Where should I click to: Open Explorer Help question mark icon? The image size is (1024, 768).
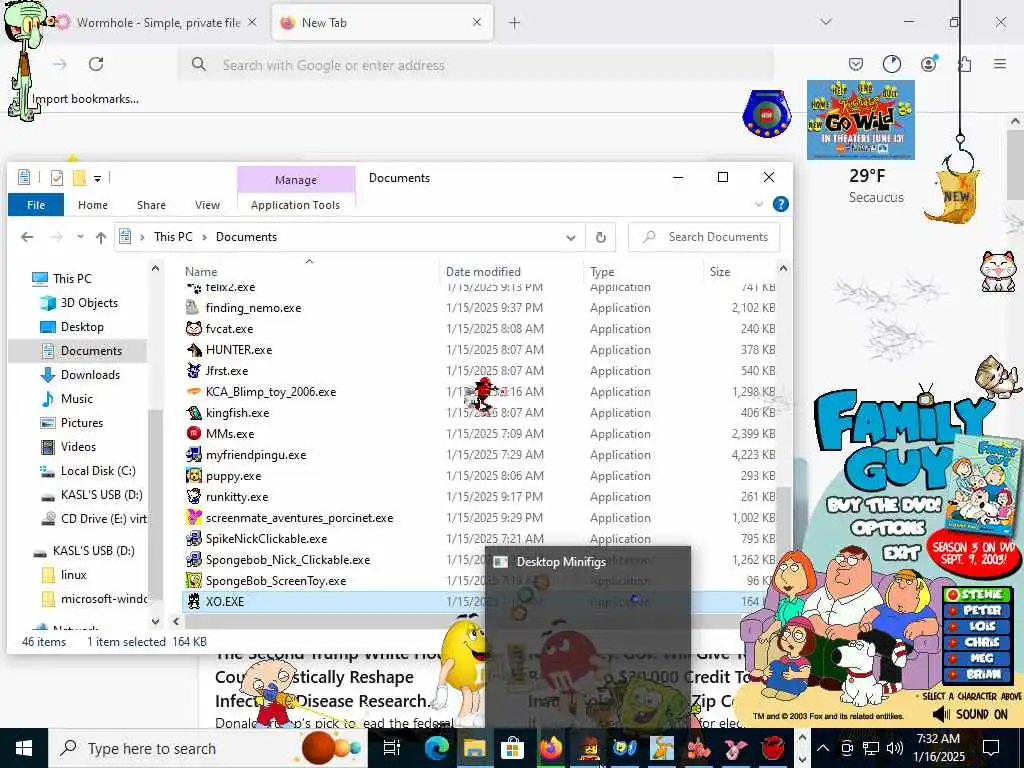pyautogui.click(x=780, y=204)
